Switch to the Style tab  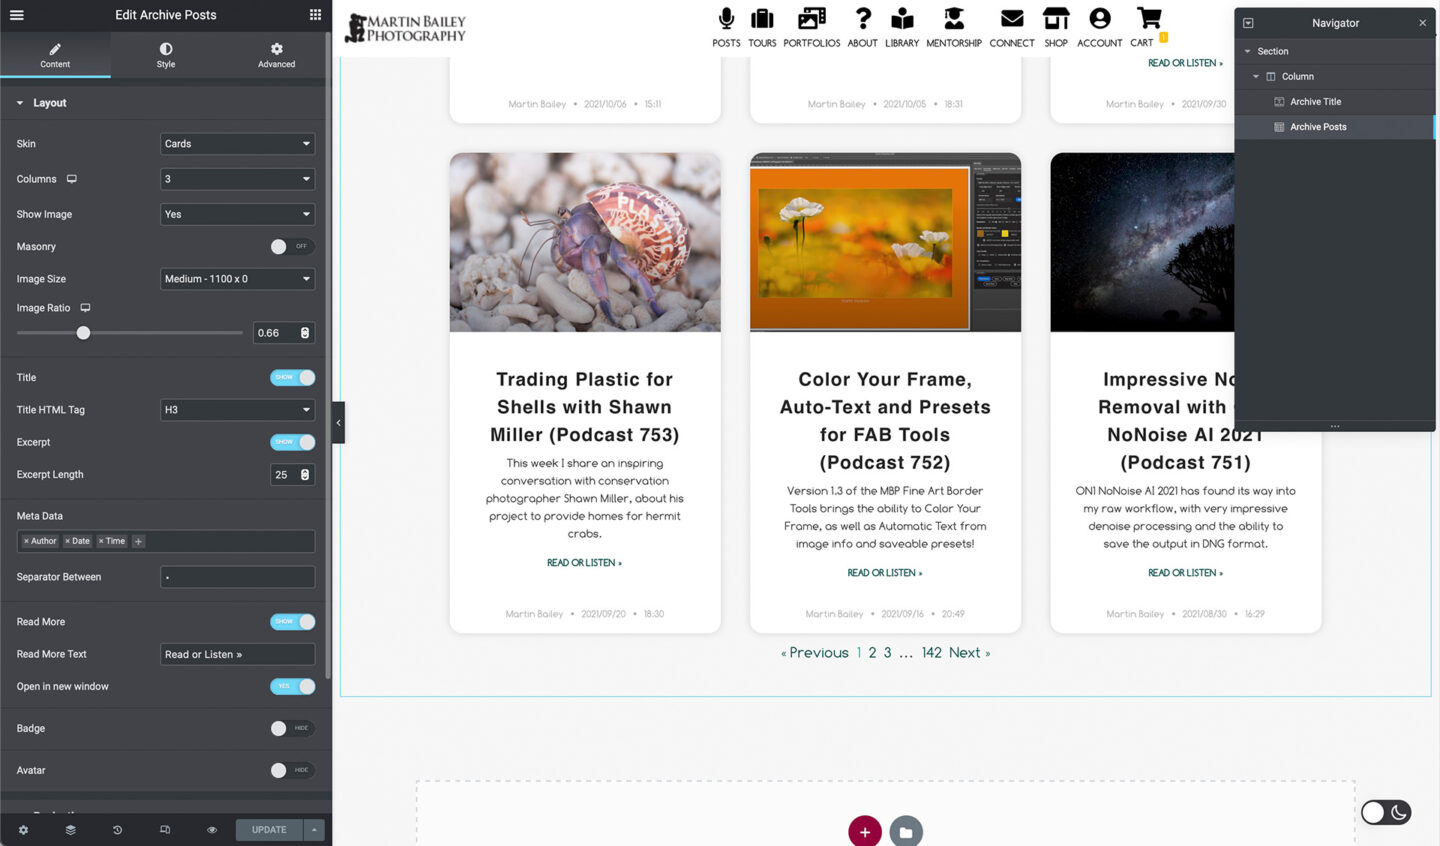pyautogui.click(x=166, y=55)
